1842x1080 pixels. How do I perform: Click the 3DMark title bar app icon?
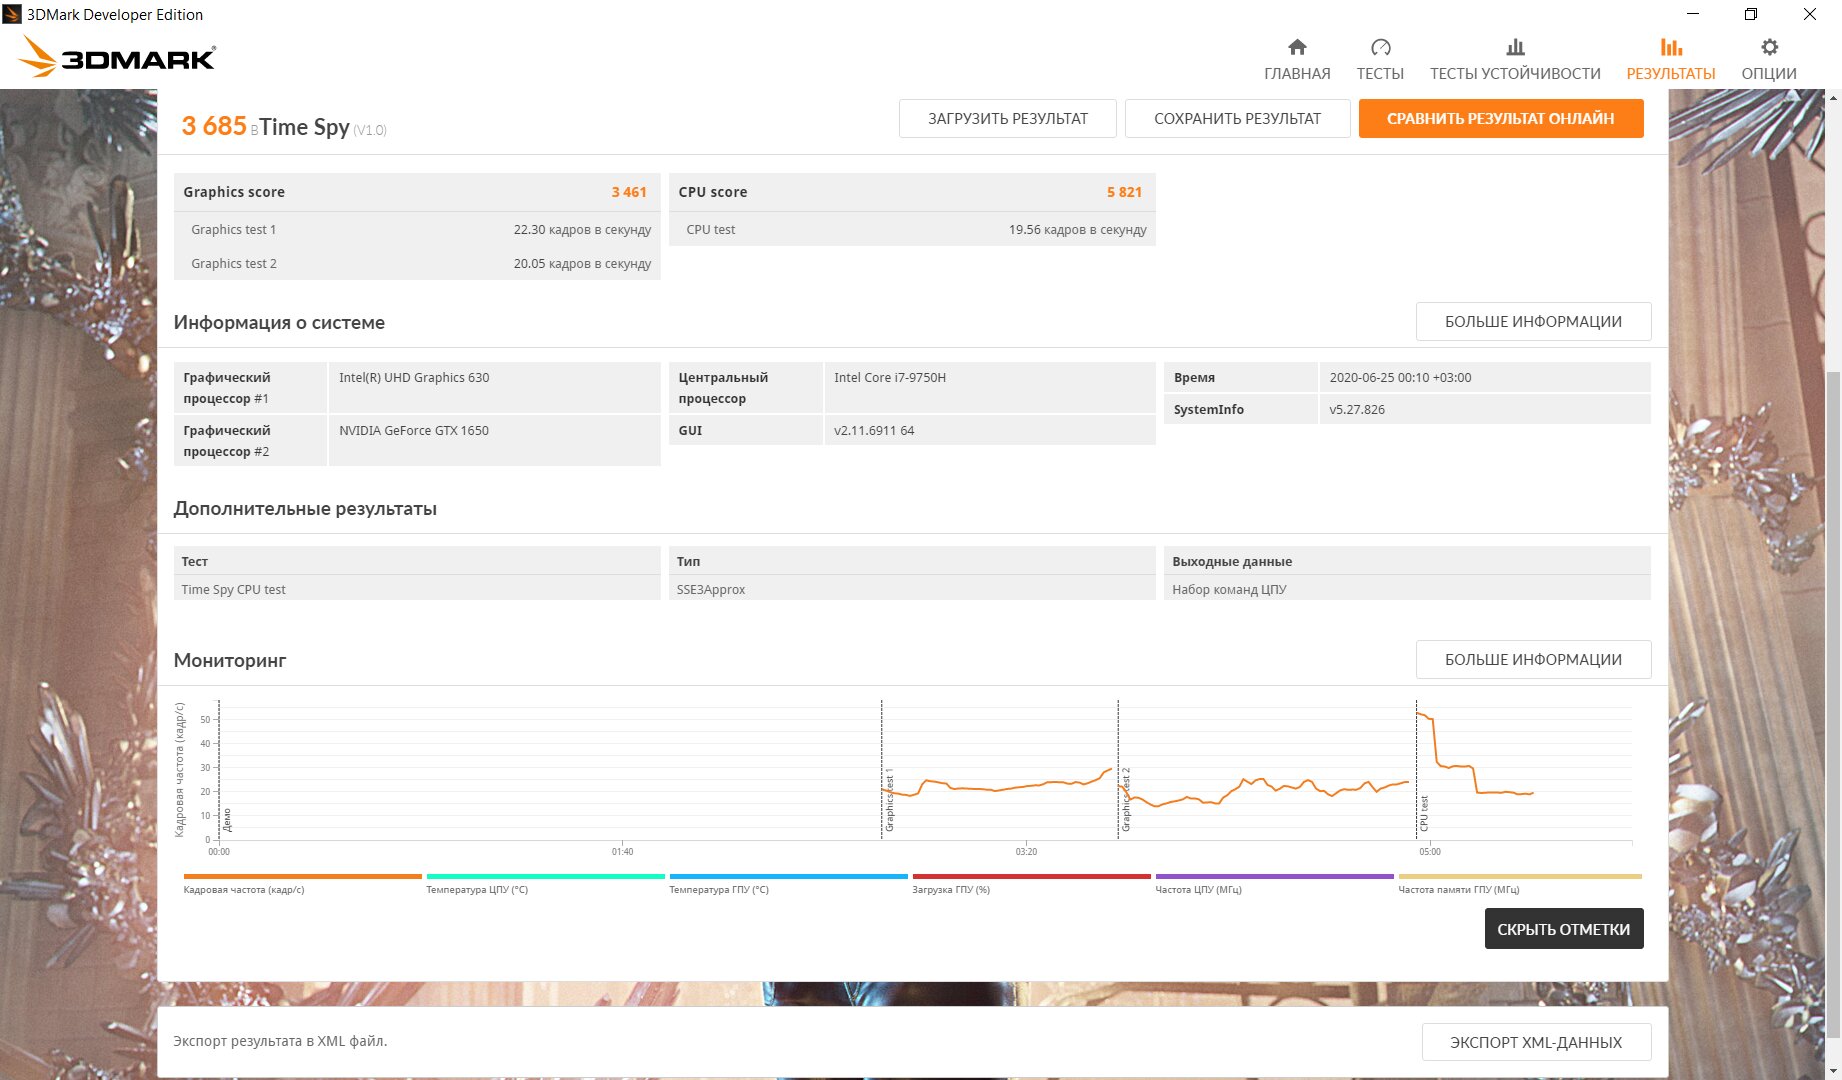tap(12, 14)
